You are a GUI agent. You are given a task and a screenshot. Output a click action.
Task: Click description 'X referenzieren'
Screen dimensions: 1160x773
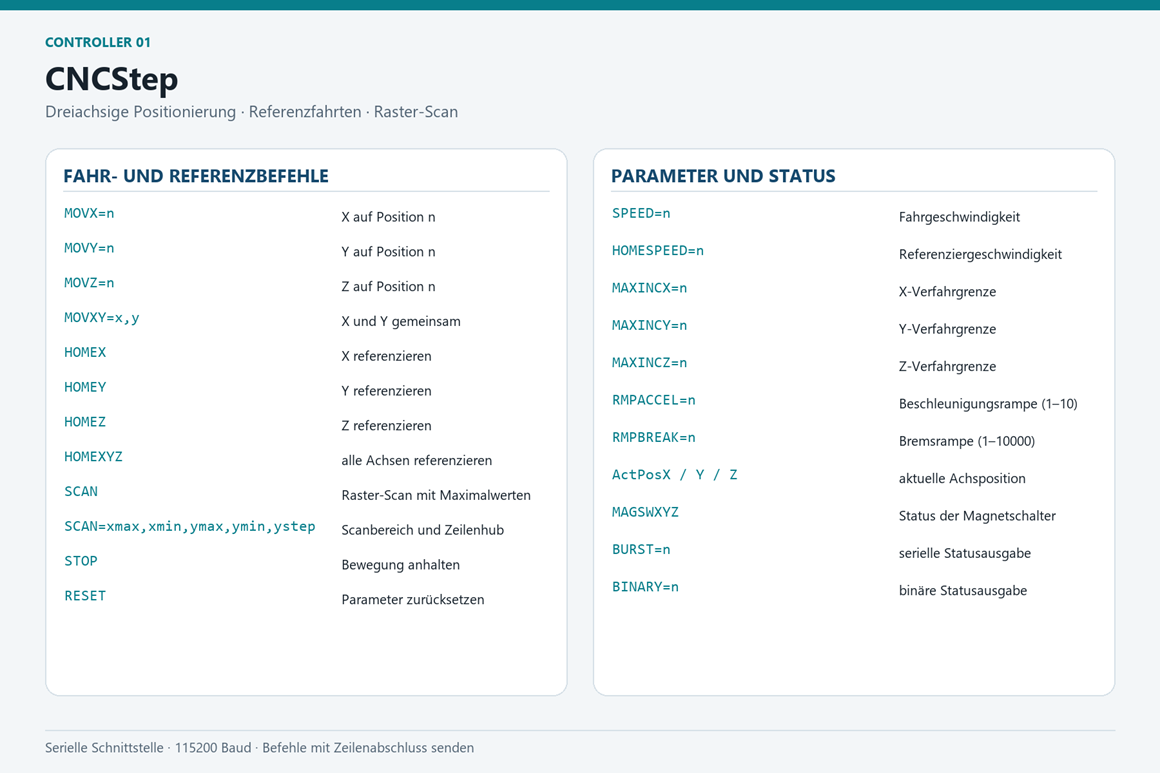386,356
